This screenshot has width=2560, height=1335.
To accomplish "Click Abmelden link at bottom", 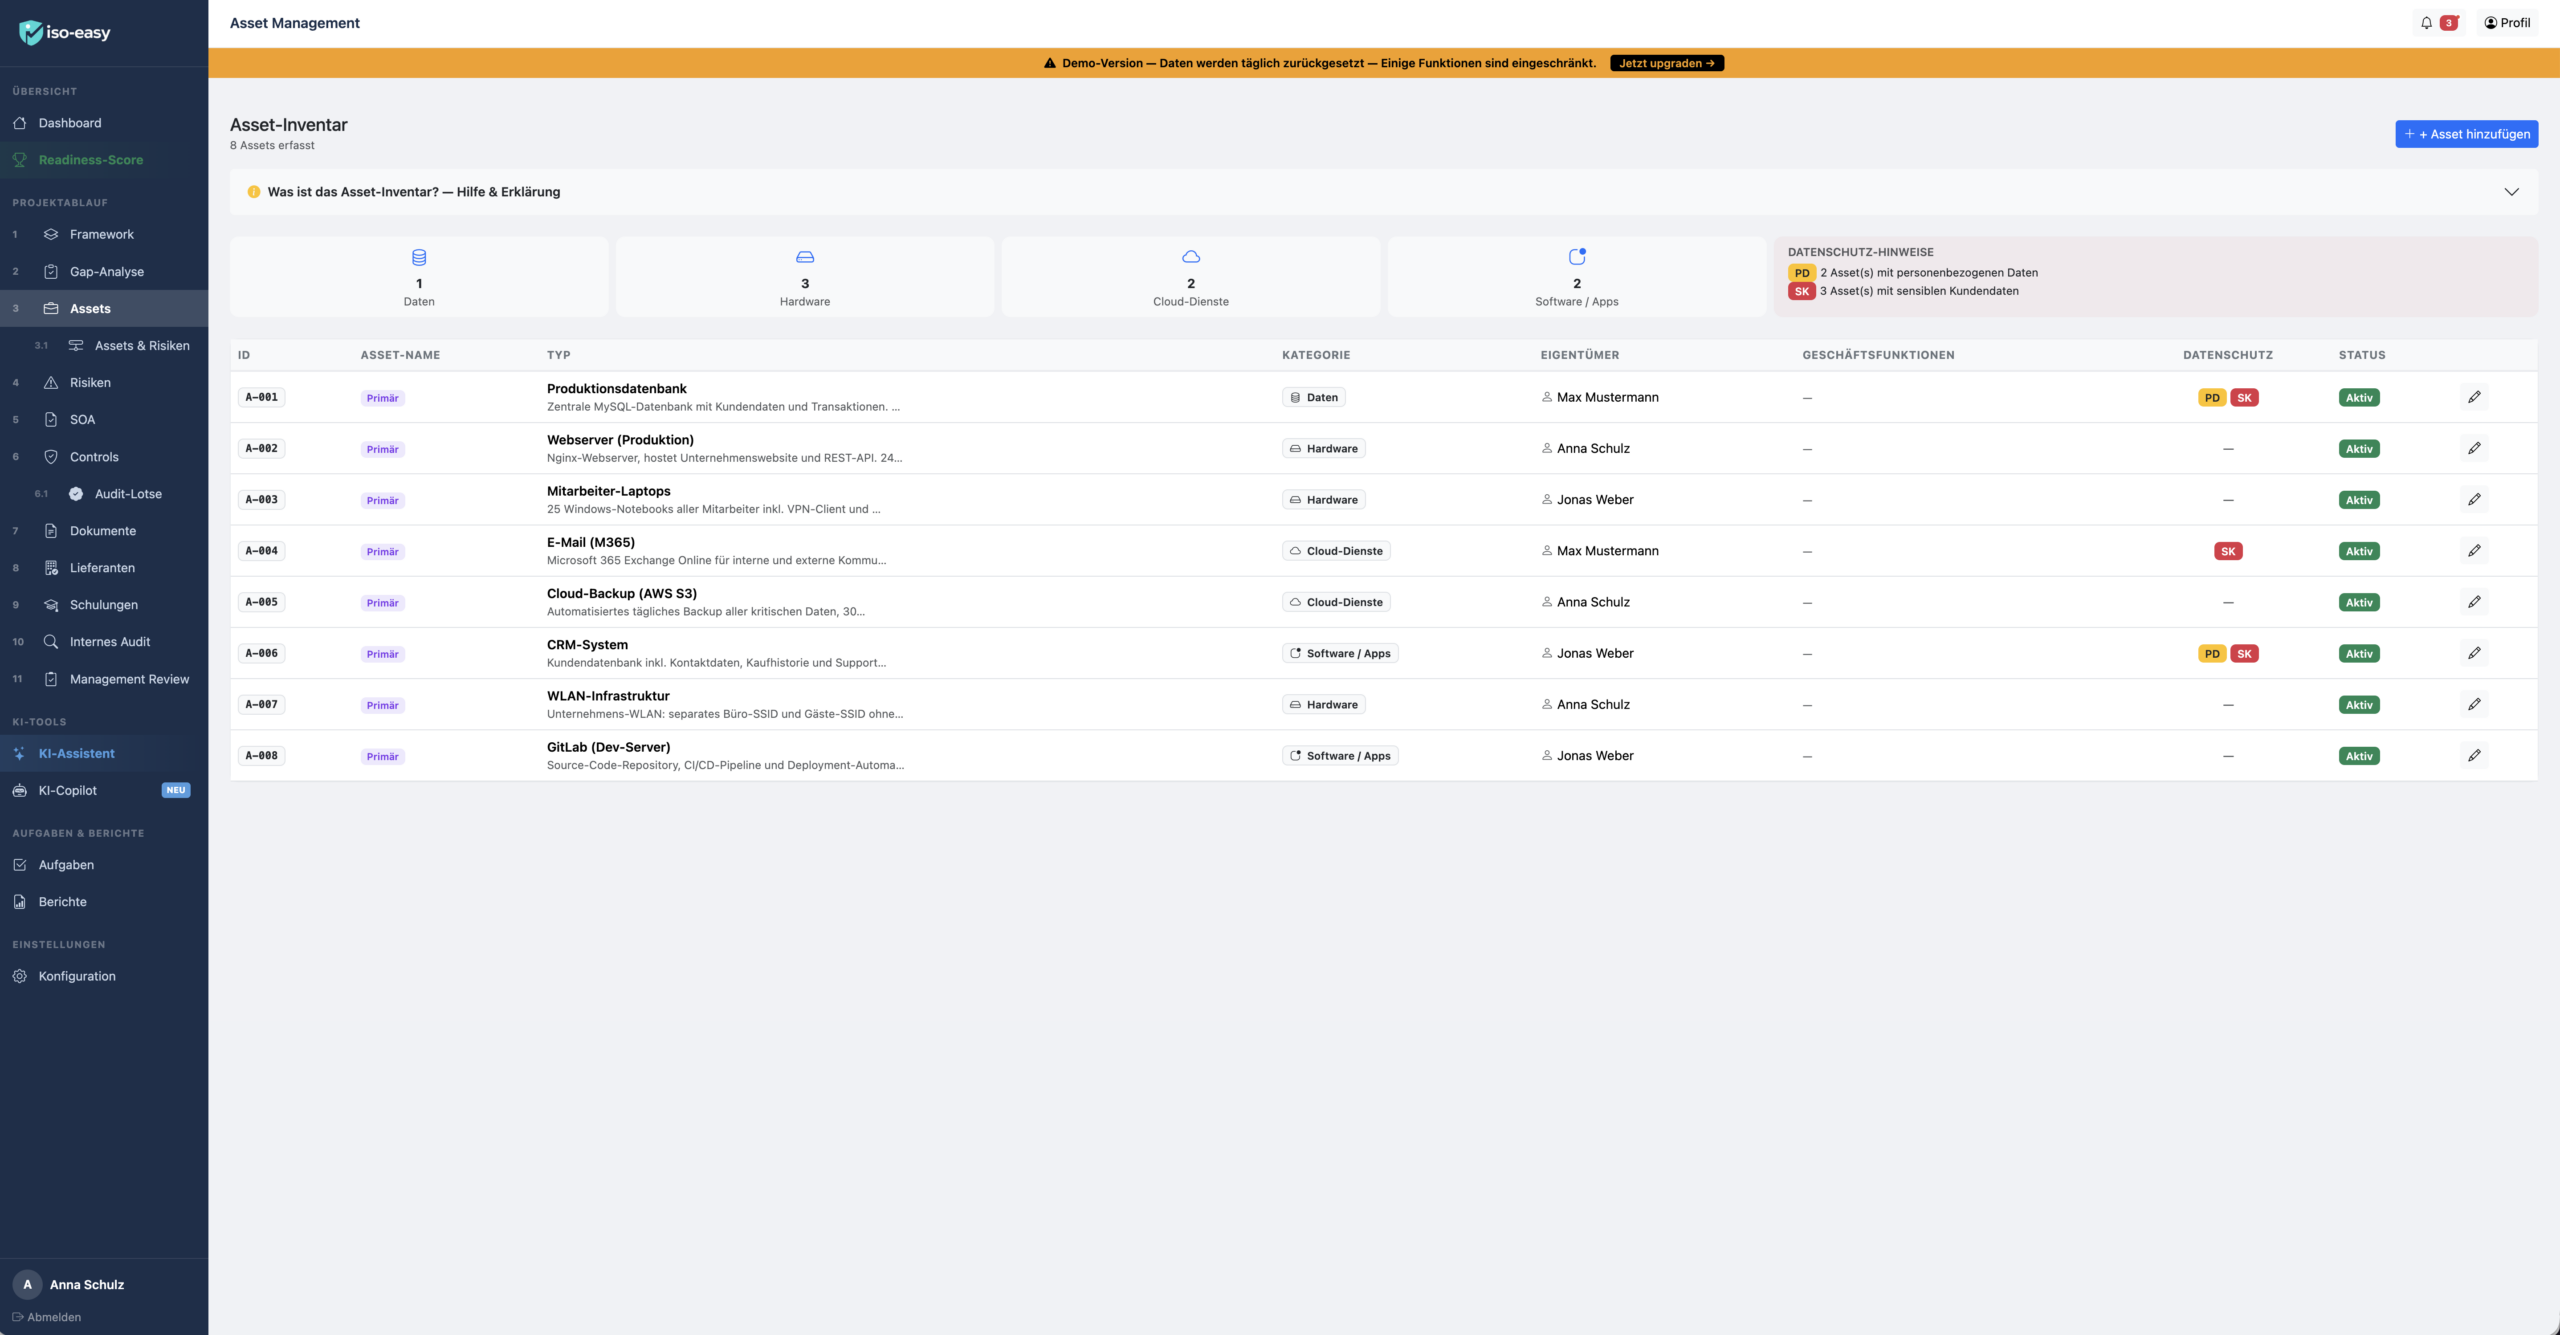I will pos(53,1317).
